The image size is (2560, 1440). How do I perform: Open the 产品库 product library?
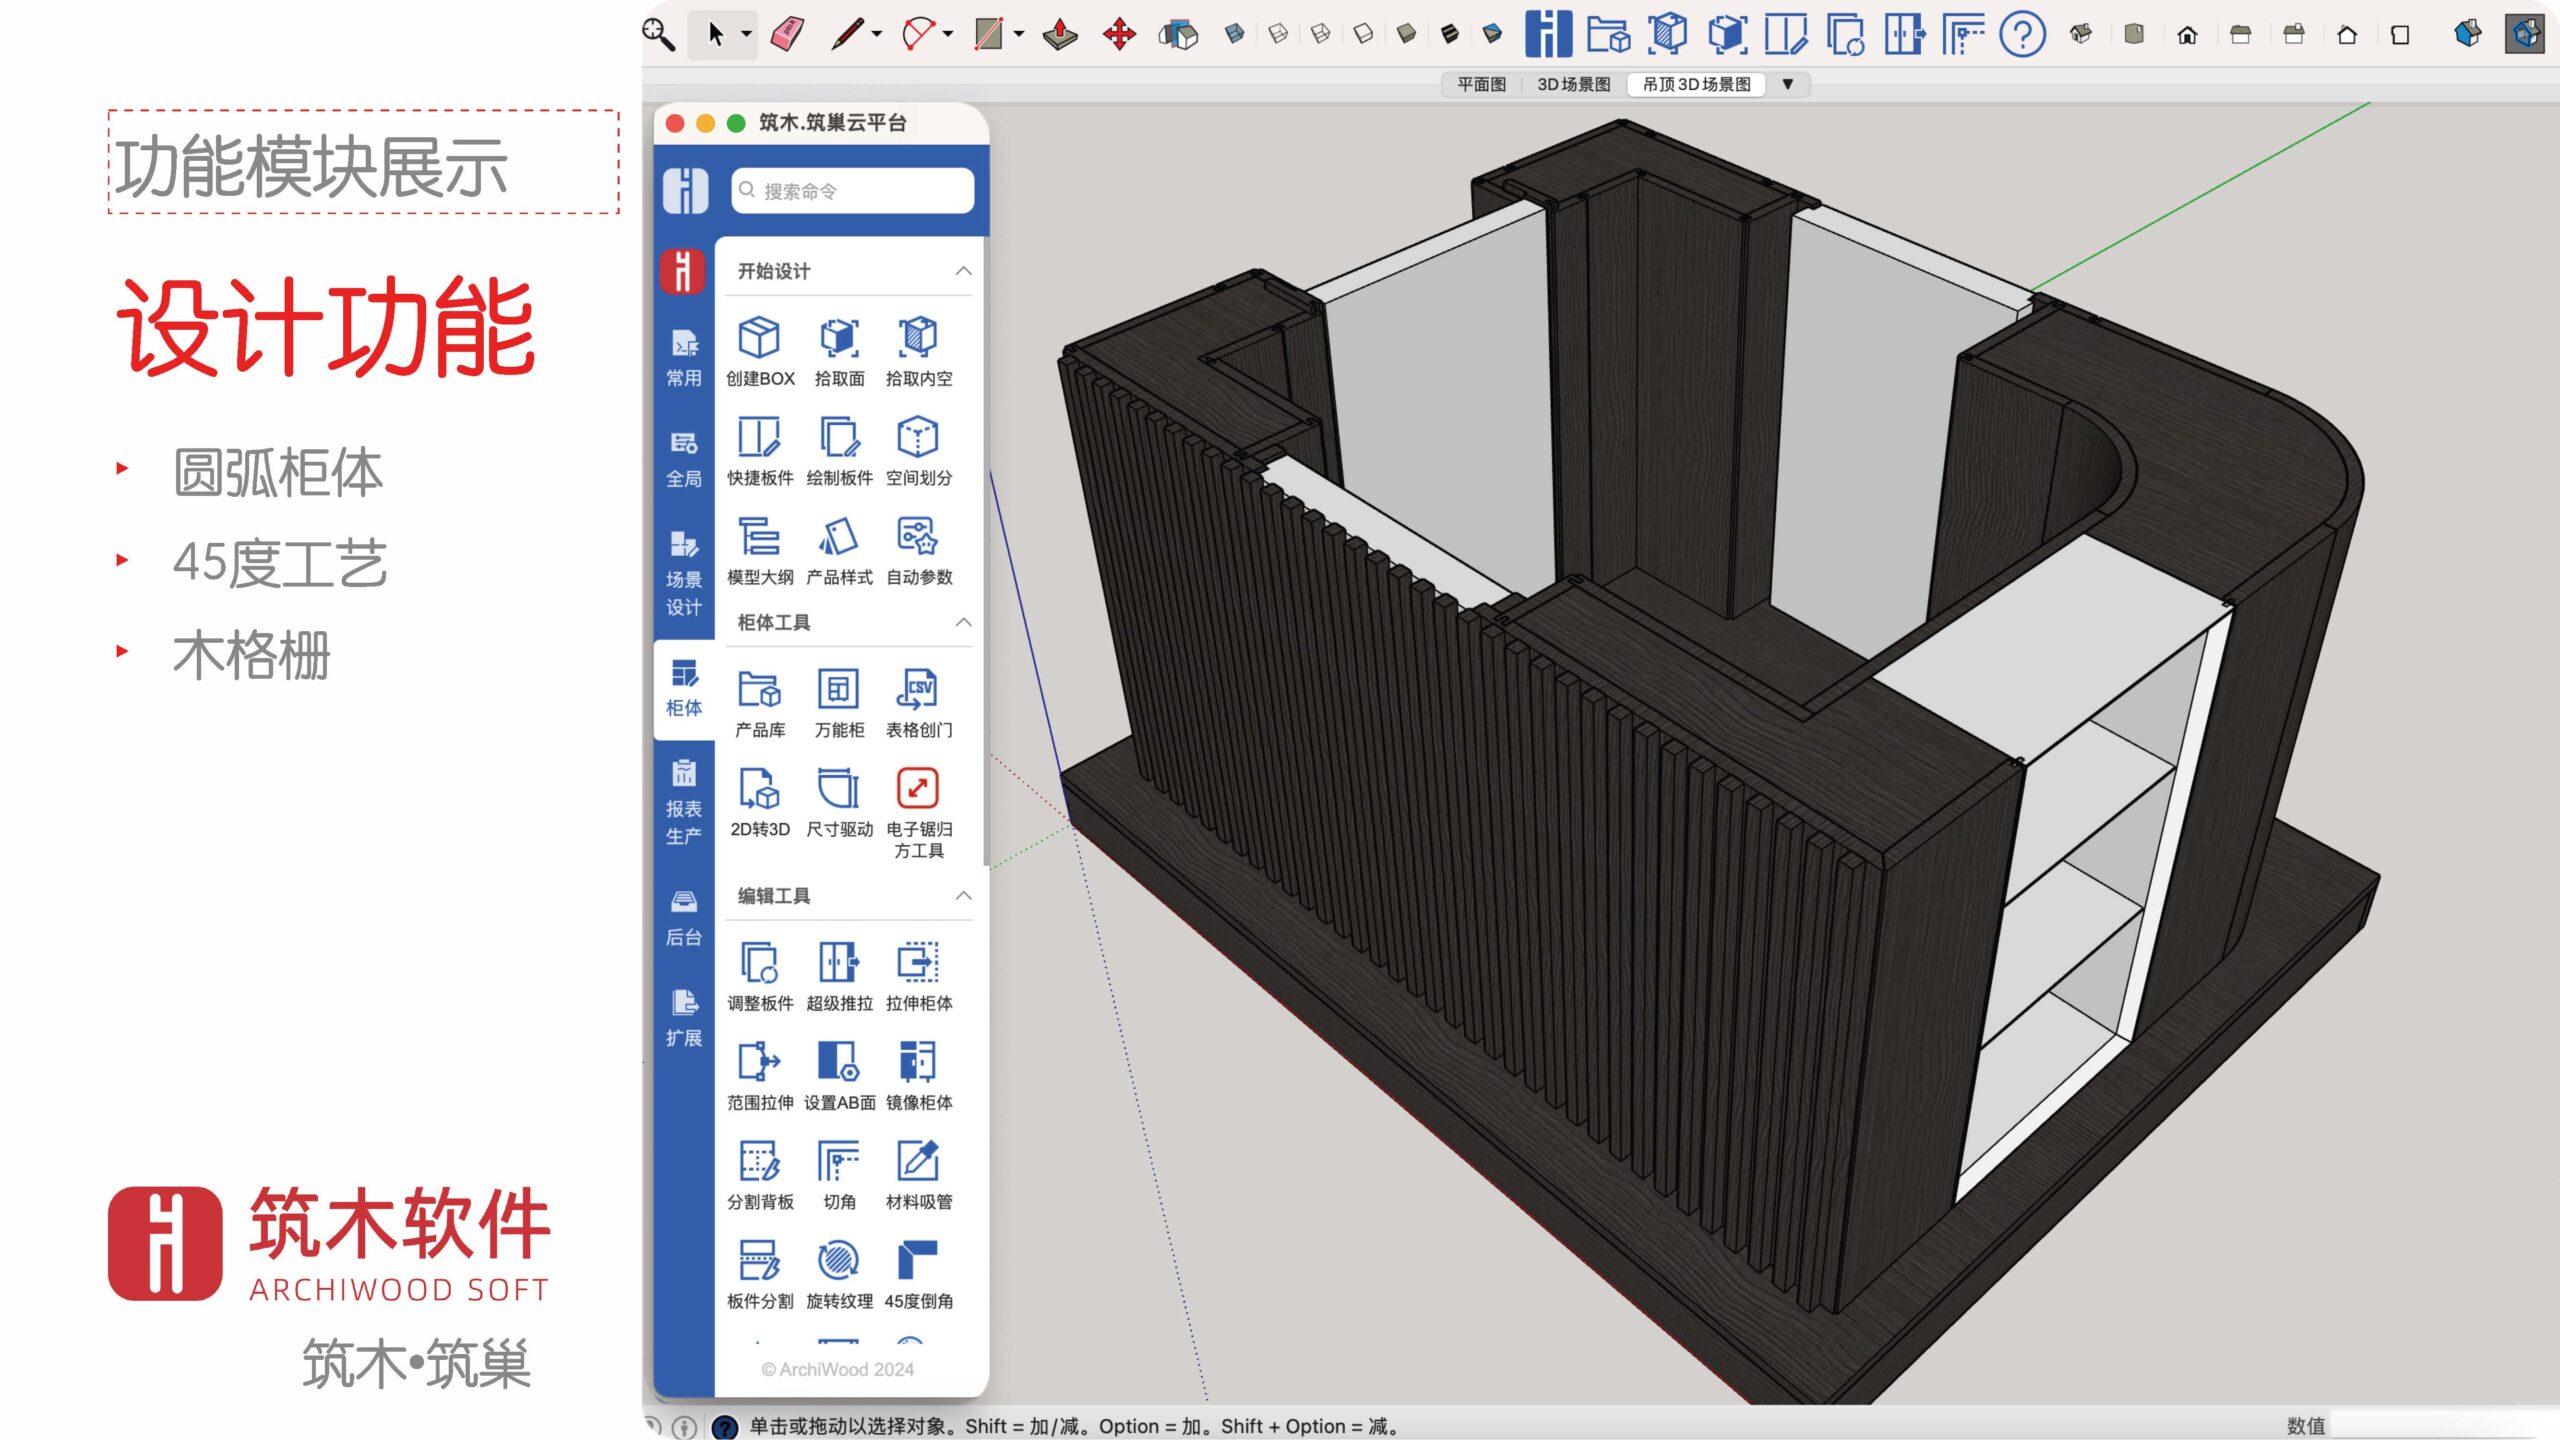[759, 690]
